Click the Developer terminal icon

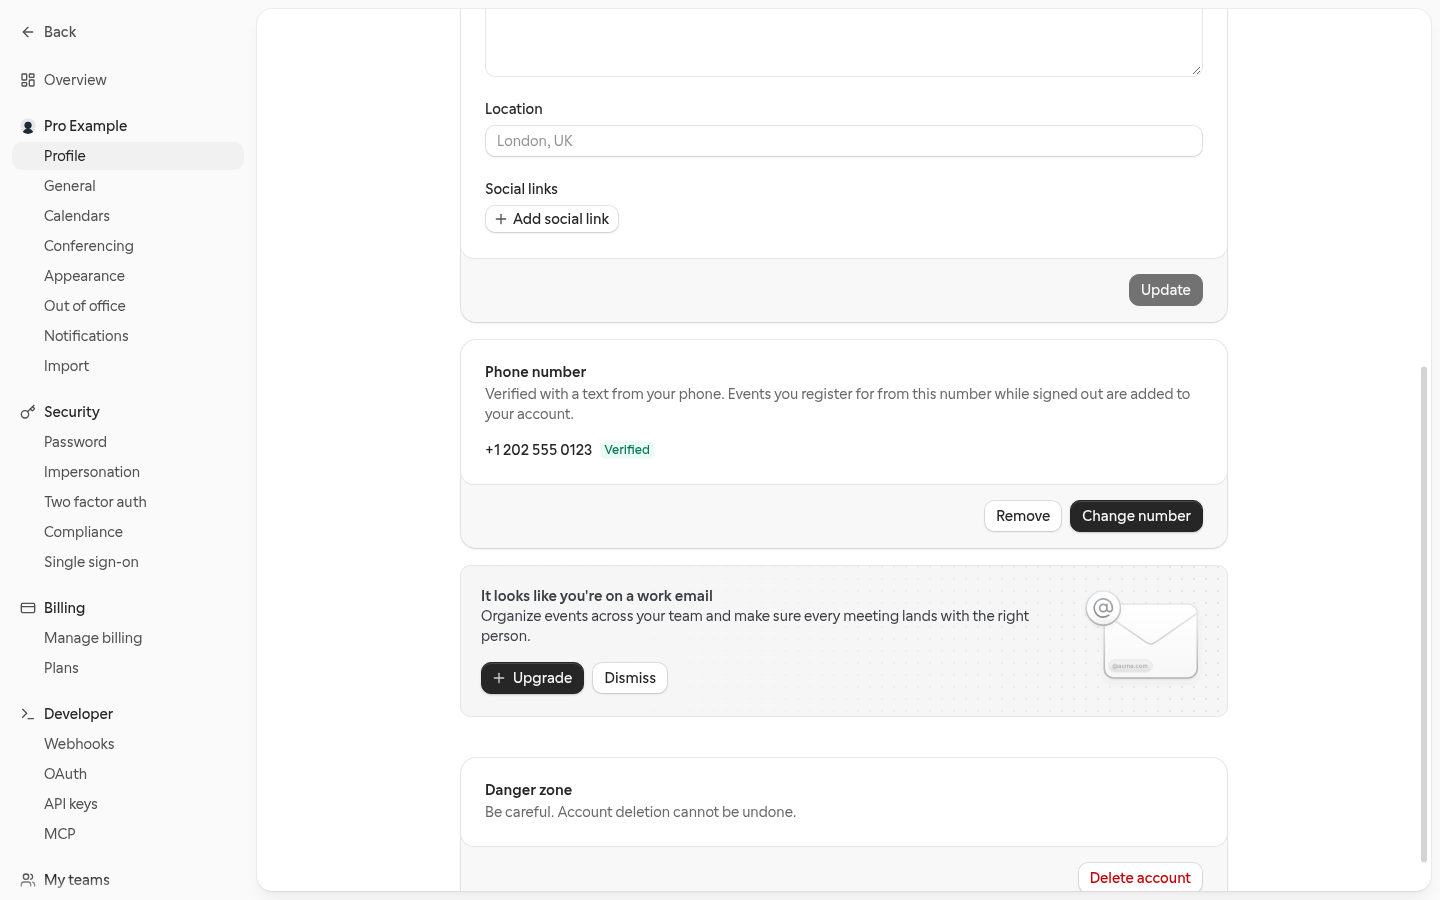[x=28, y=714]
